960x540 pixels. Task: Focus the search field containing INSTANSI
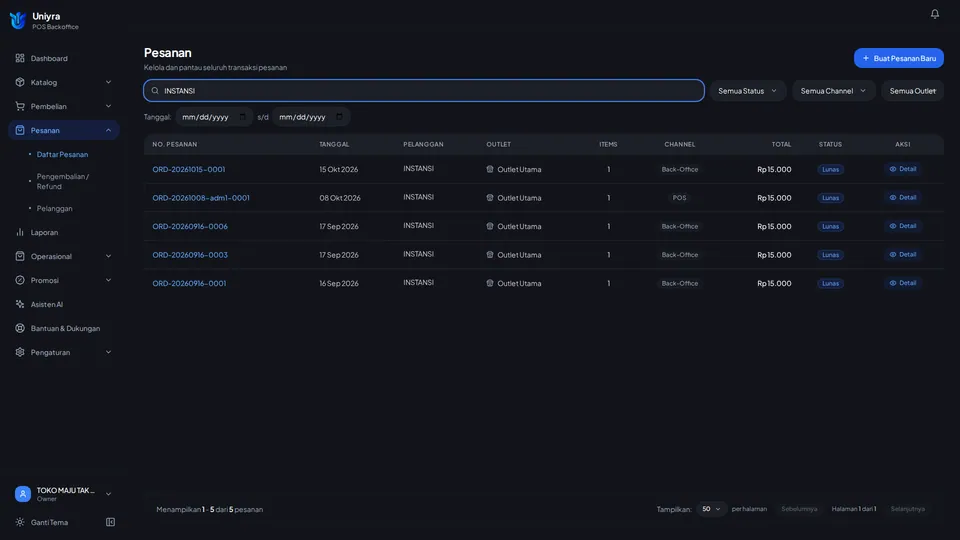424,91
